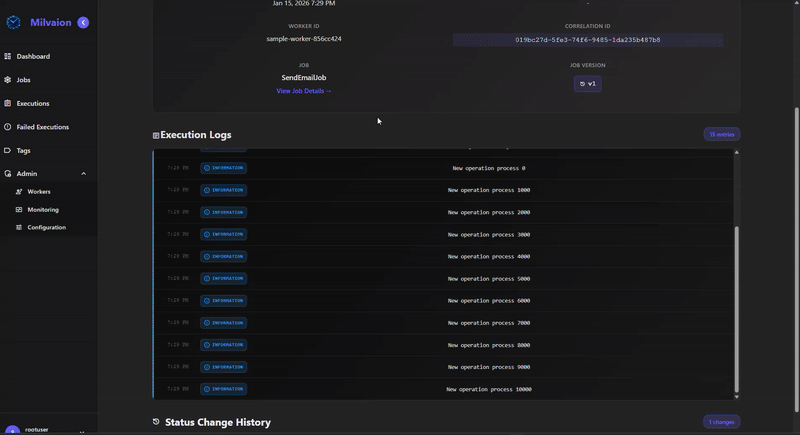
Task: Click the Execution Logs header icon
Action: coord(156,135)
